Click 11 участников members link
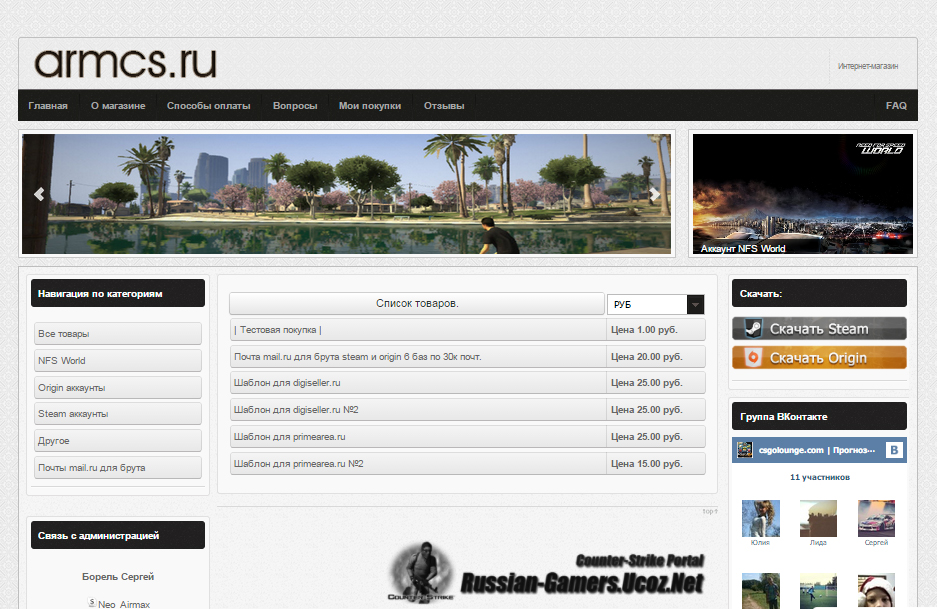This screenshot has height=609, width=937. click(x=819, y=477)
